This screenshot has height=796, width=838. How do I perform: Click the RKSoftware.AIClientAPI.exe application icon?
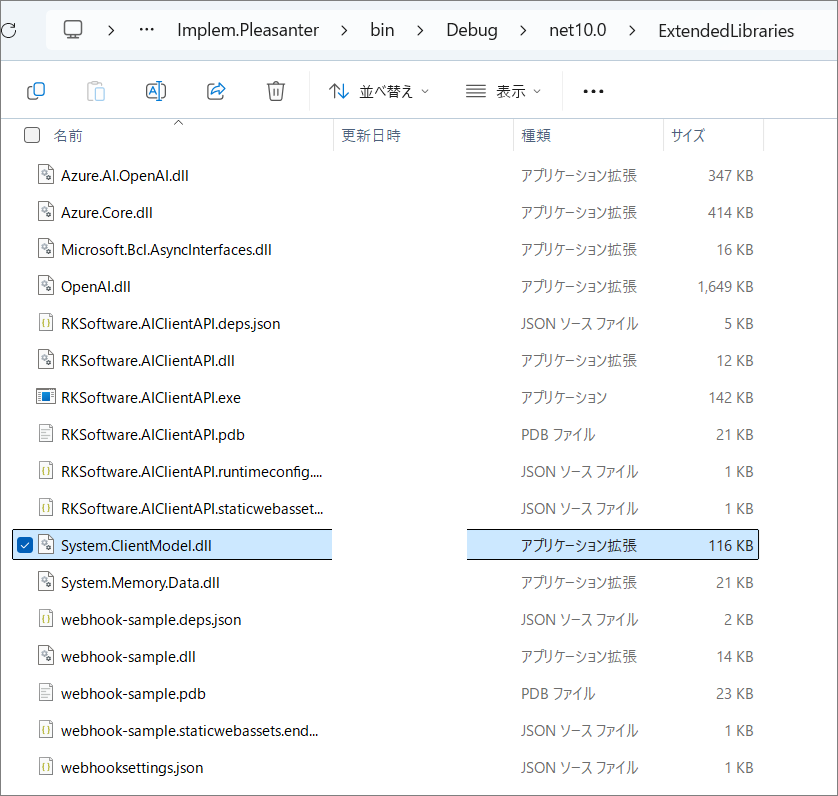(46, 397)
